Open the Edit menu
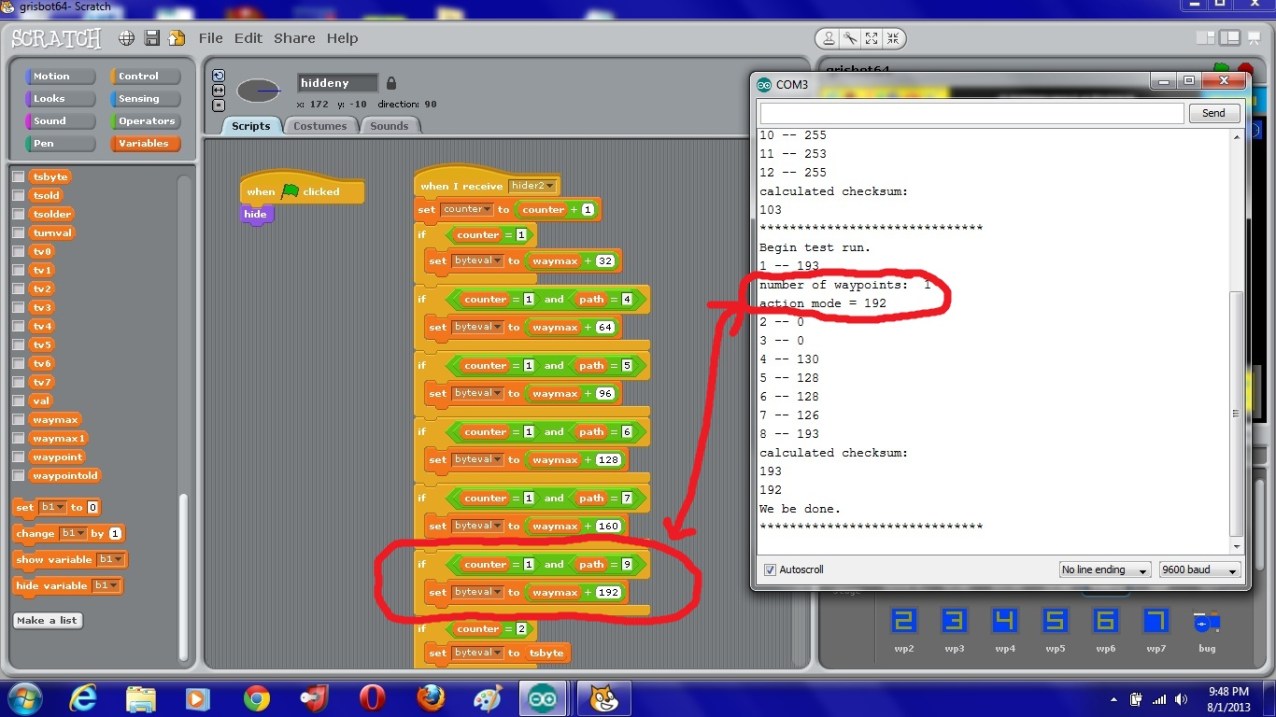 (x=248, y=38)
